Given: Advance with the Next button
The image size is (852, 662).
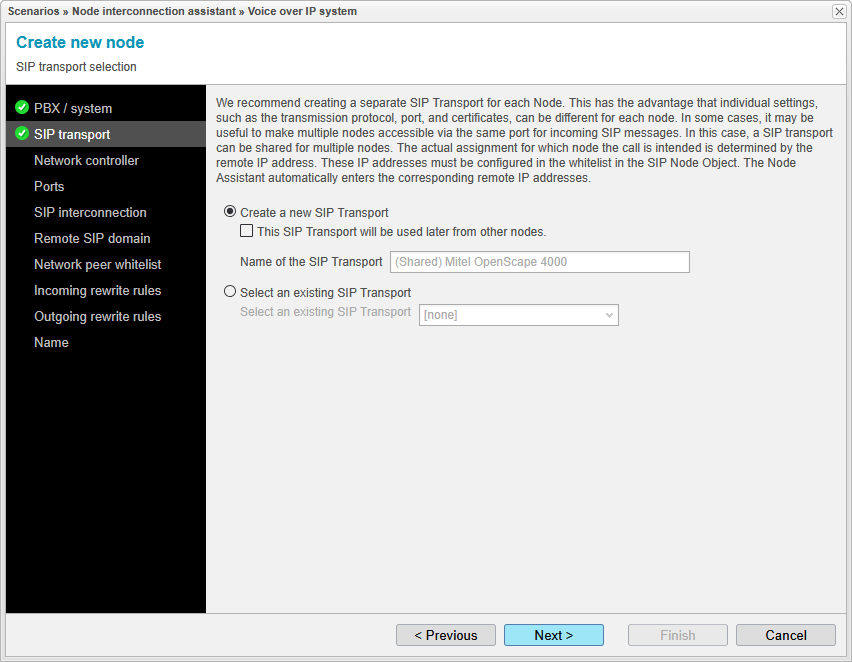Looking at the screenshot, I should pyautogui.click(x=553, y=635).
